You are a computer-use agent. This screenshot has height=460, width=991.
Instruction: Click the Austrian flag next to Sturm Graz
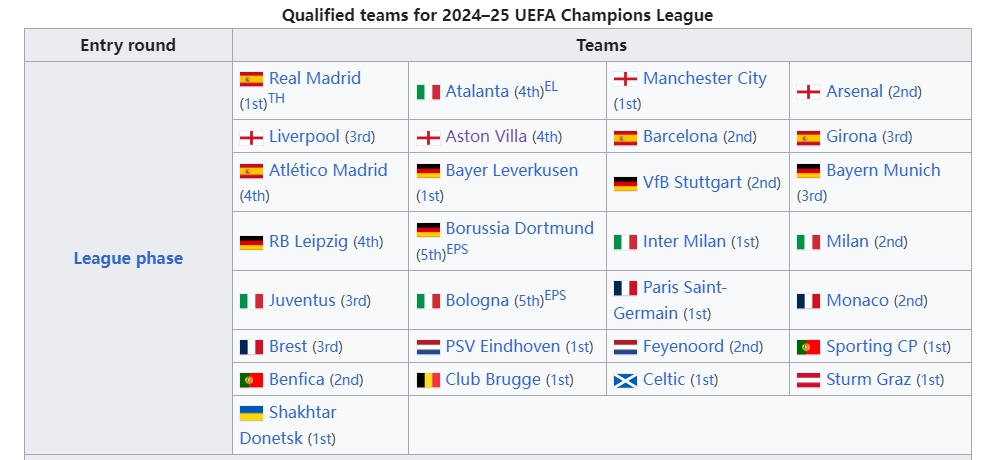pyautogui.click(x=808, y=380)
